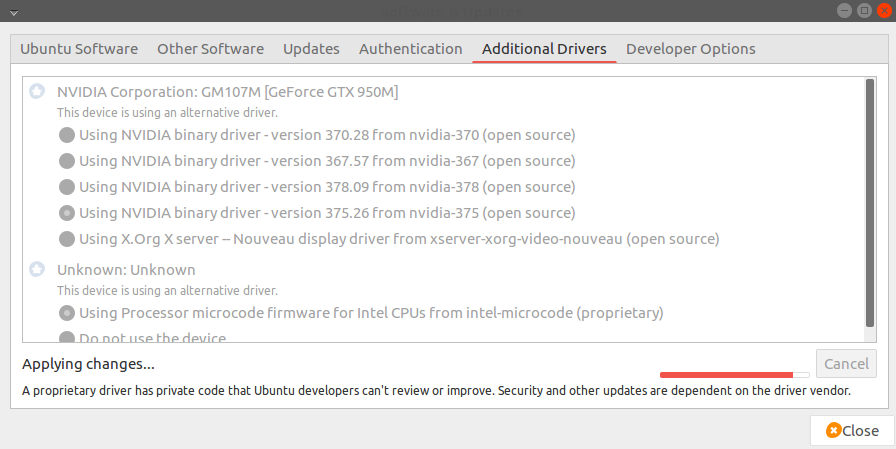Click the red applying-changes progress bar
The width and height of the screenshot is (896, 449).
pos(727,374)
